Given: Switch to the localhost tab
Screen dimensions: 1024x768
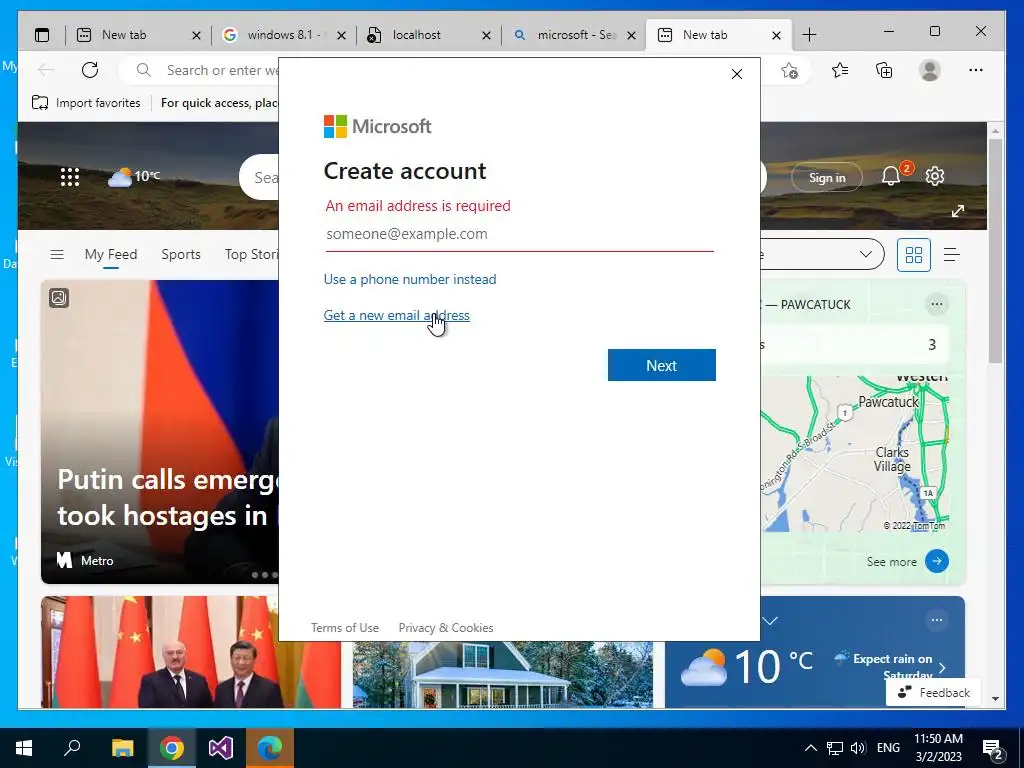Looking at the screenshot, I should coord(428,35).
